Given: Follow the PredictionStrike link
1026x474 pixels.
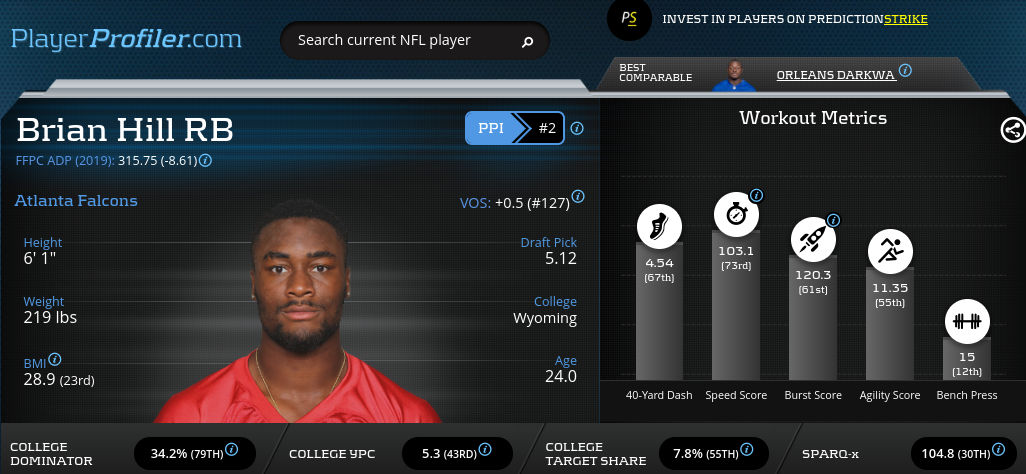Looking at the screenshot, I should tap(906, 19).
